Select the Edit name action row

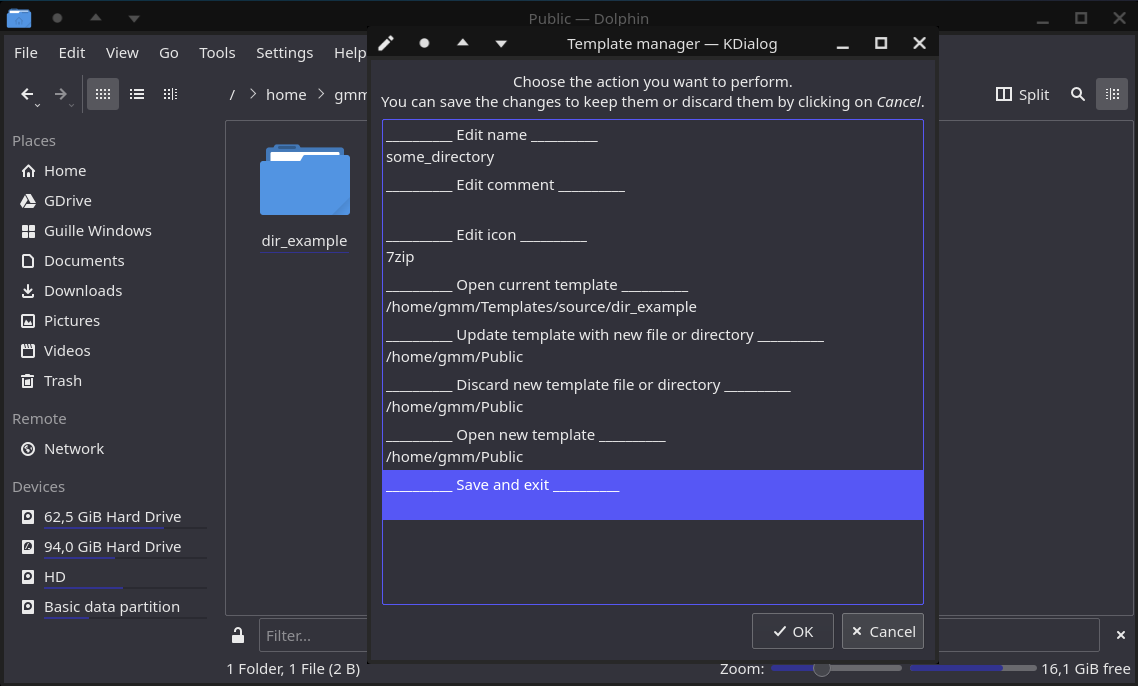652,145
